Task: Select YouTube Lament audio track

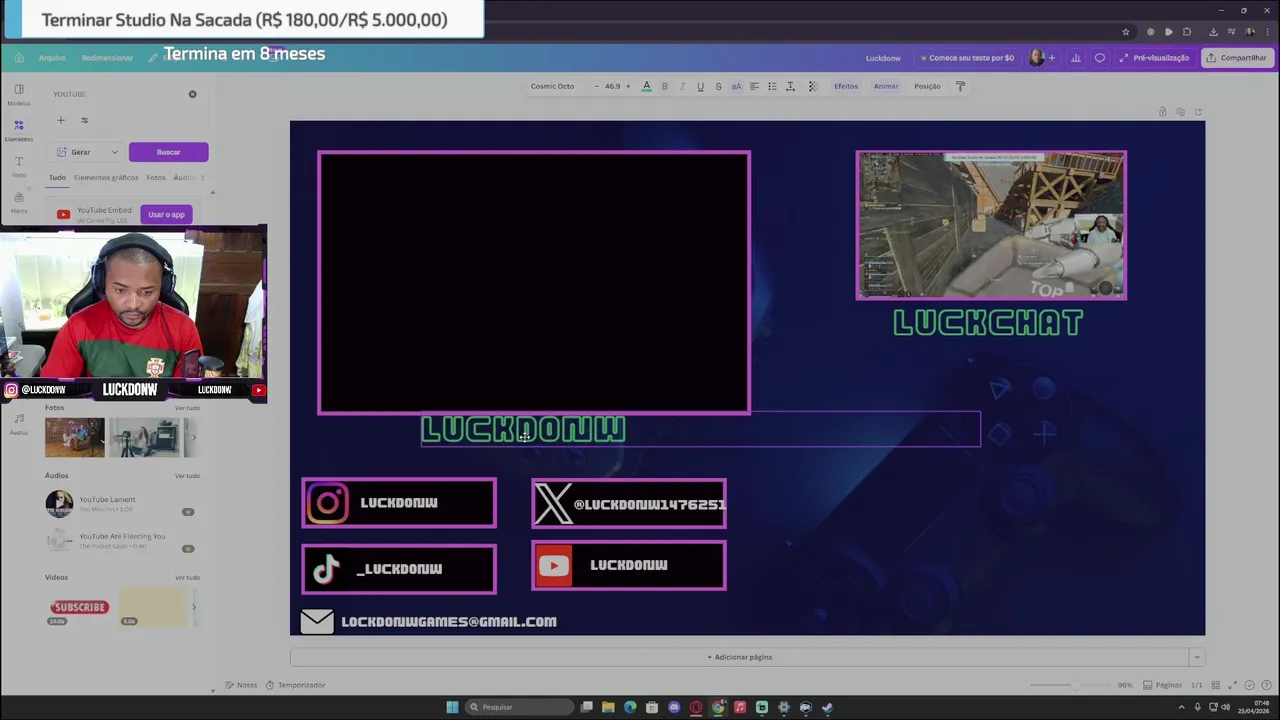Action: pyautogui.click(x=120, y=503)
